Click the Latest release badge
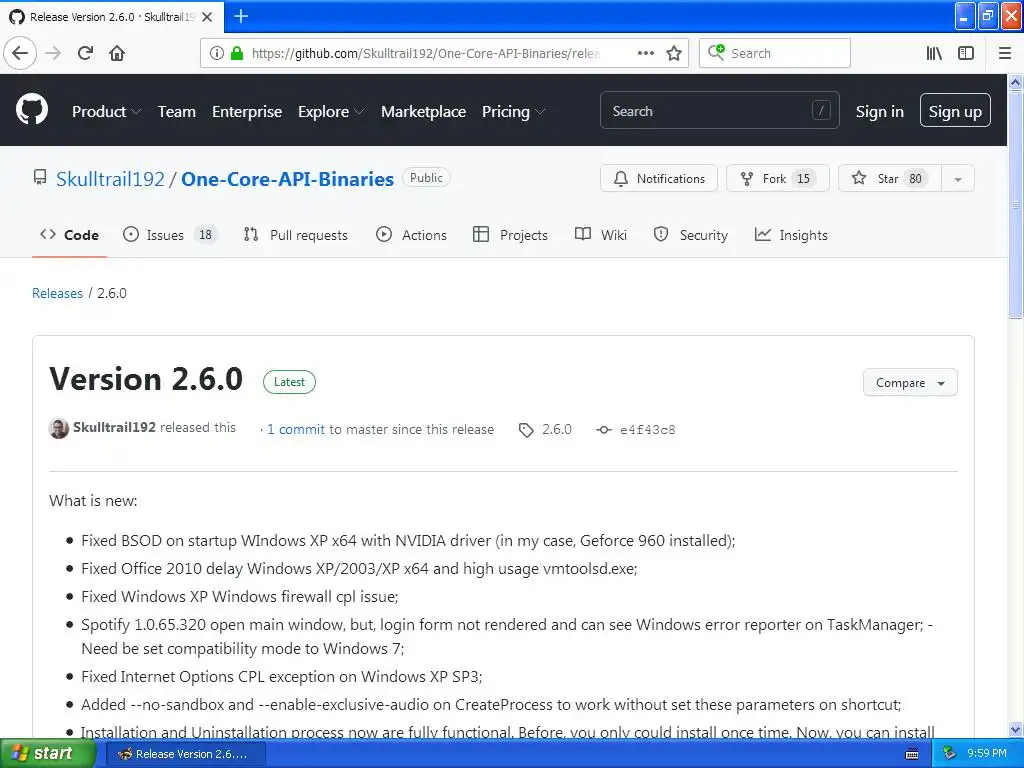The image size is (1024, 768). [289, 382]
